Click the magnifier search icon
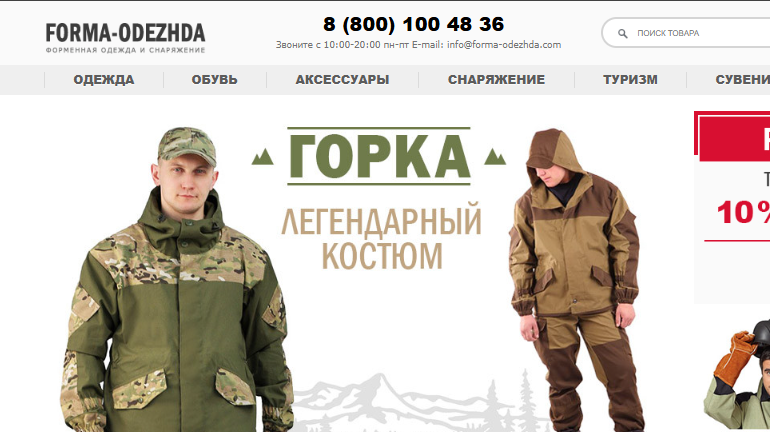770x432 pixels. 623,33
